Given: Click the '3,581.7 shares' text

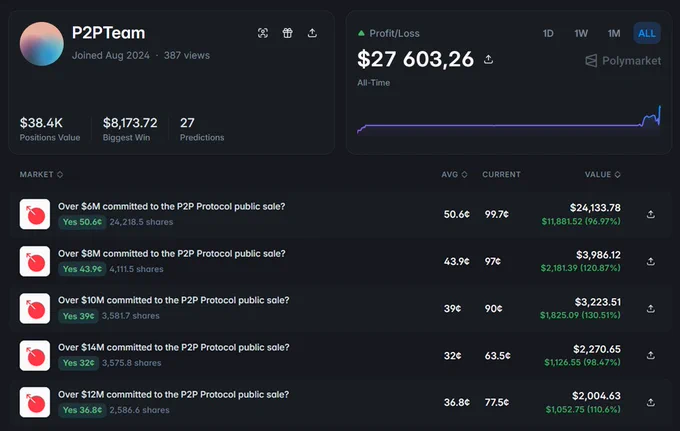Looking at the screenshot, I should tap(131, 316).
